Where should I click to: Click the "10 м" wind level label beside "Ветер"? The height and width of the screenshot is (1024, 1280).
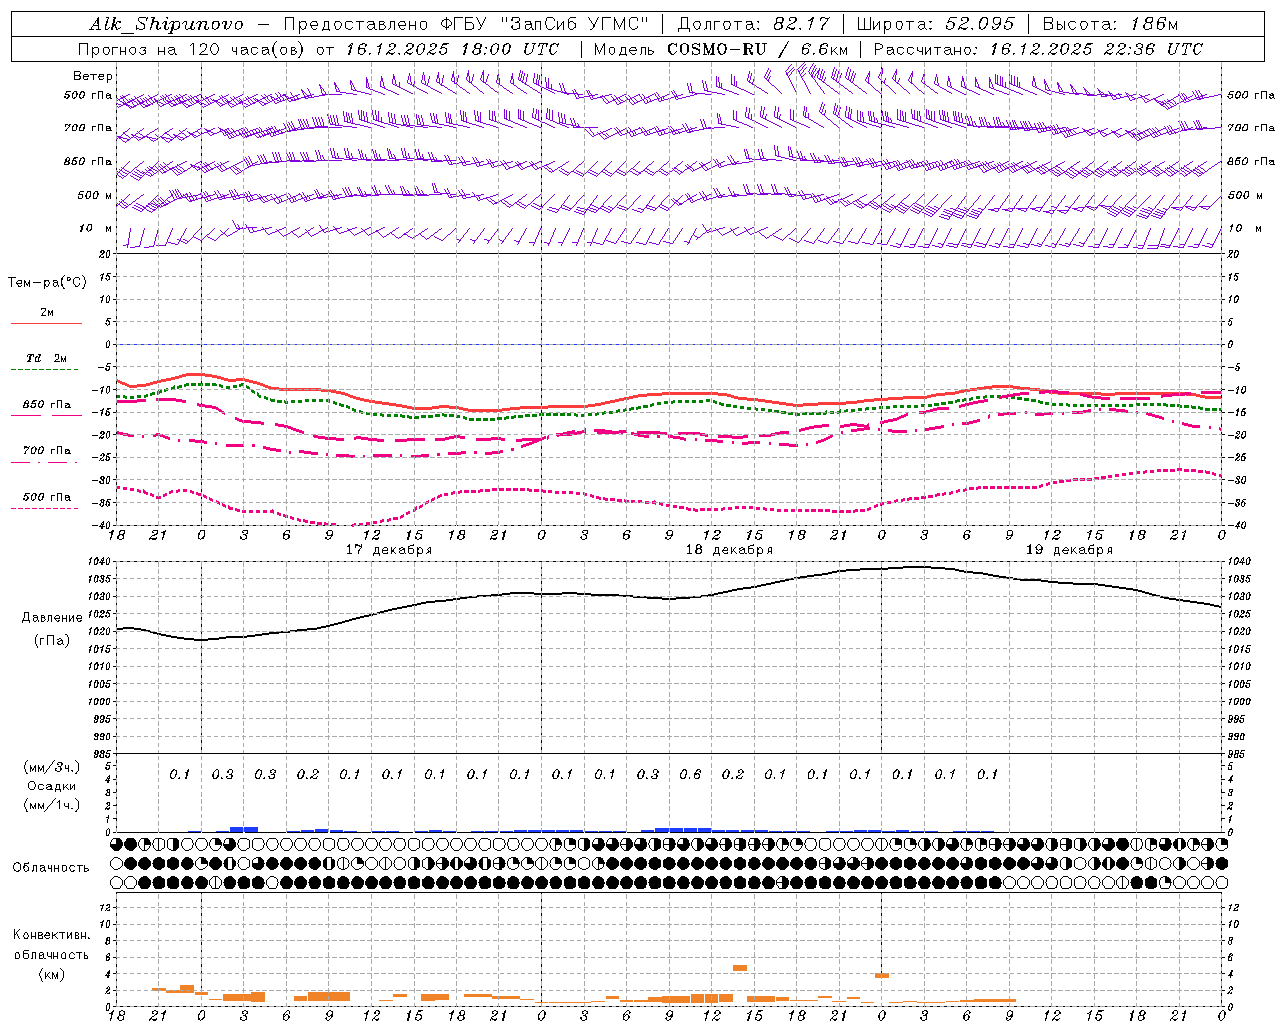[96, 229]
